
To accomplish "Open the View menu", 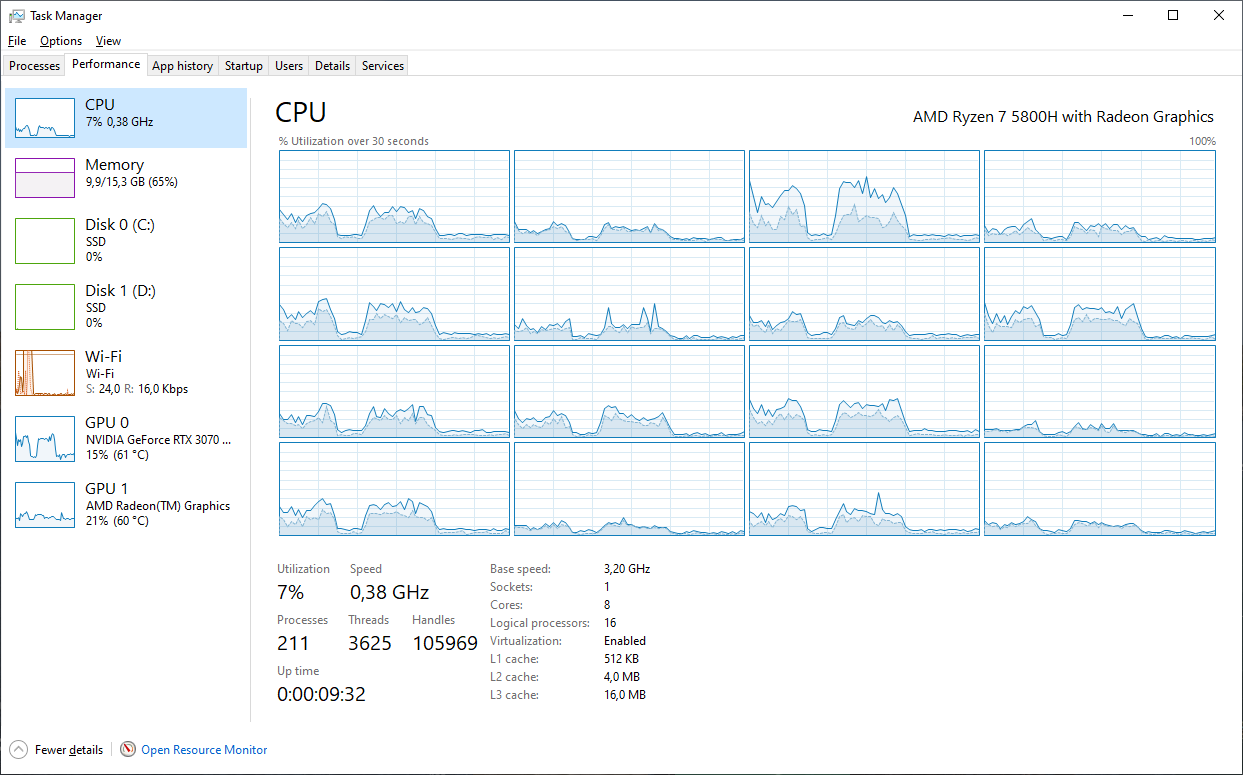I will click(108, 41).
